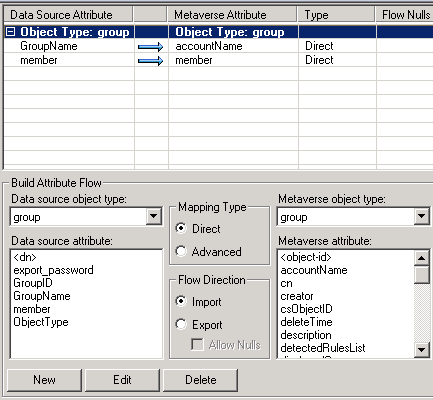Image resolution: width=433 pixels, height=400 pixels.
Task: Click the New button
Action: [44, 380]
